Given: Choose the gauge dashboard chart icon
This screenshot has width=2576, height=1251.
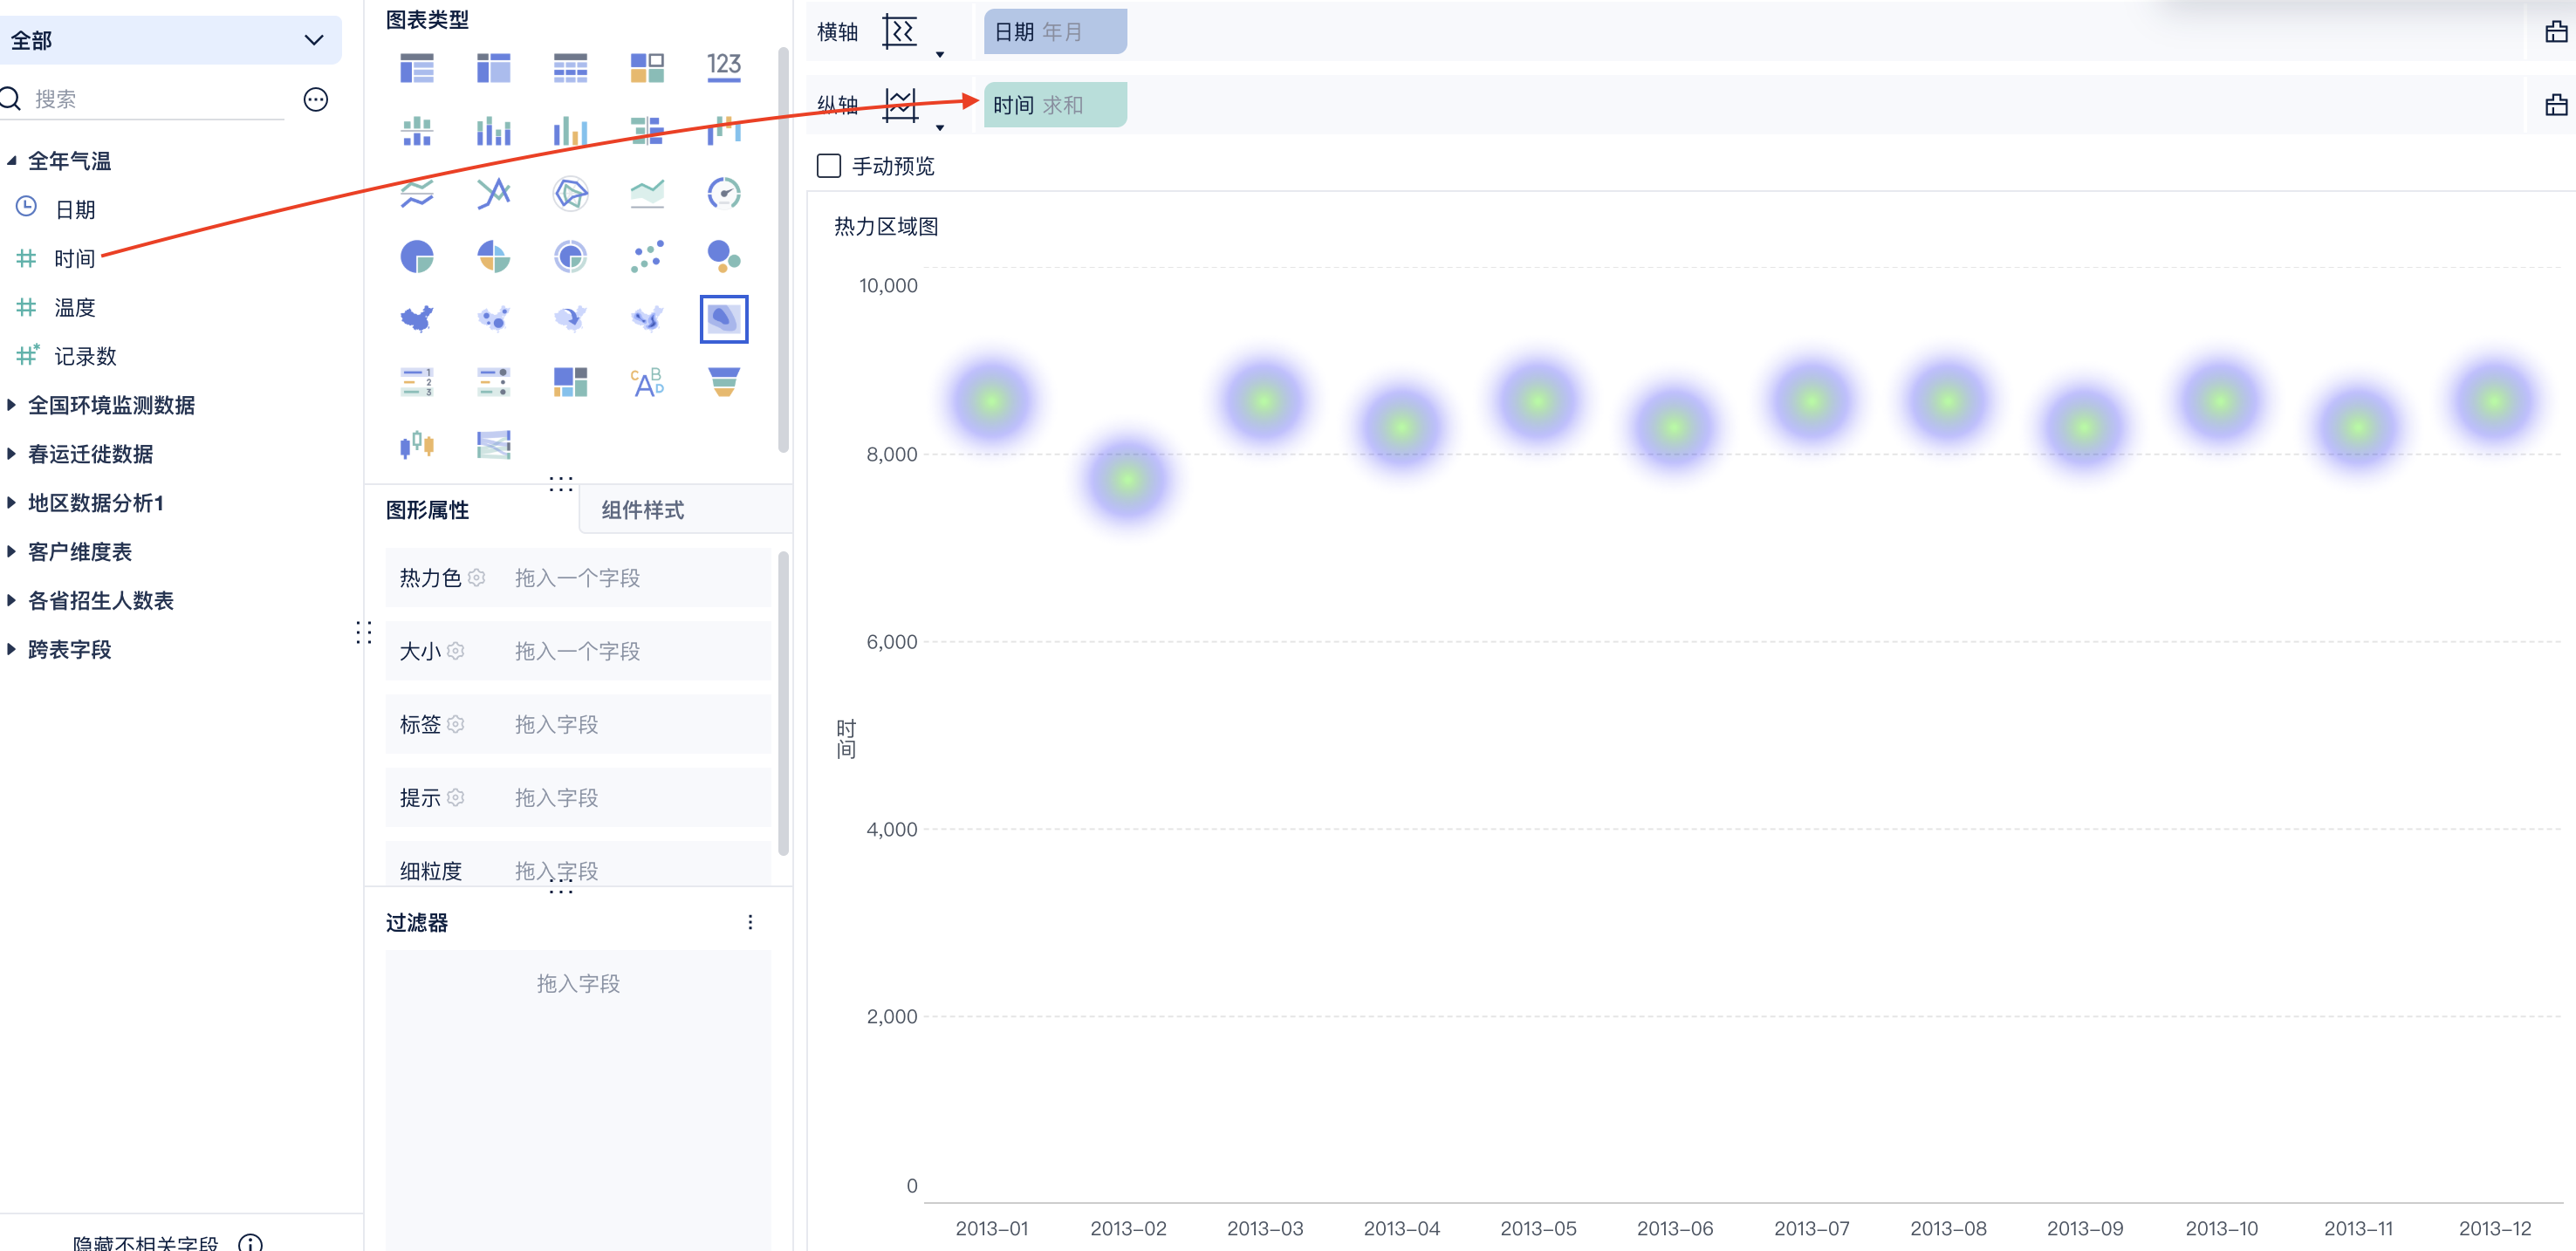Looking at the screenshot, I should click(723, 193).
